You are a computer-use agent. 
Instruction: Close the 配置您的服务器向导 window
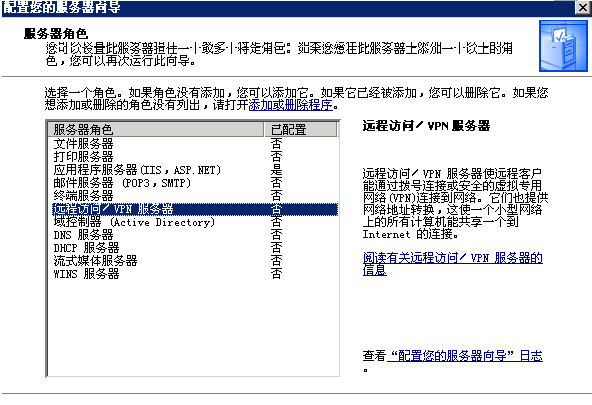[583, 8]
